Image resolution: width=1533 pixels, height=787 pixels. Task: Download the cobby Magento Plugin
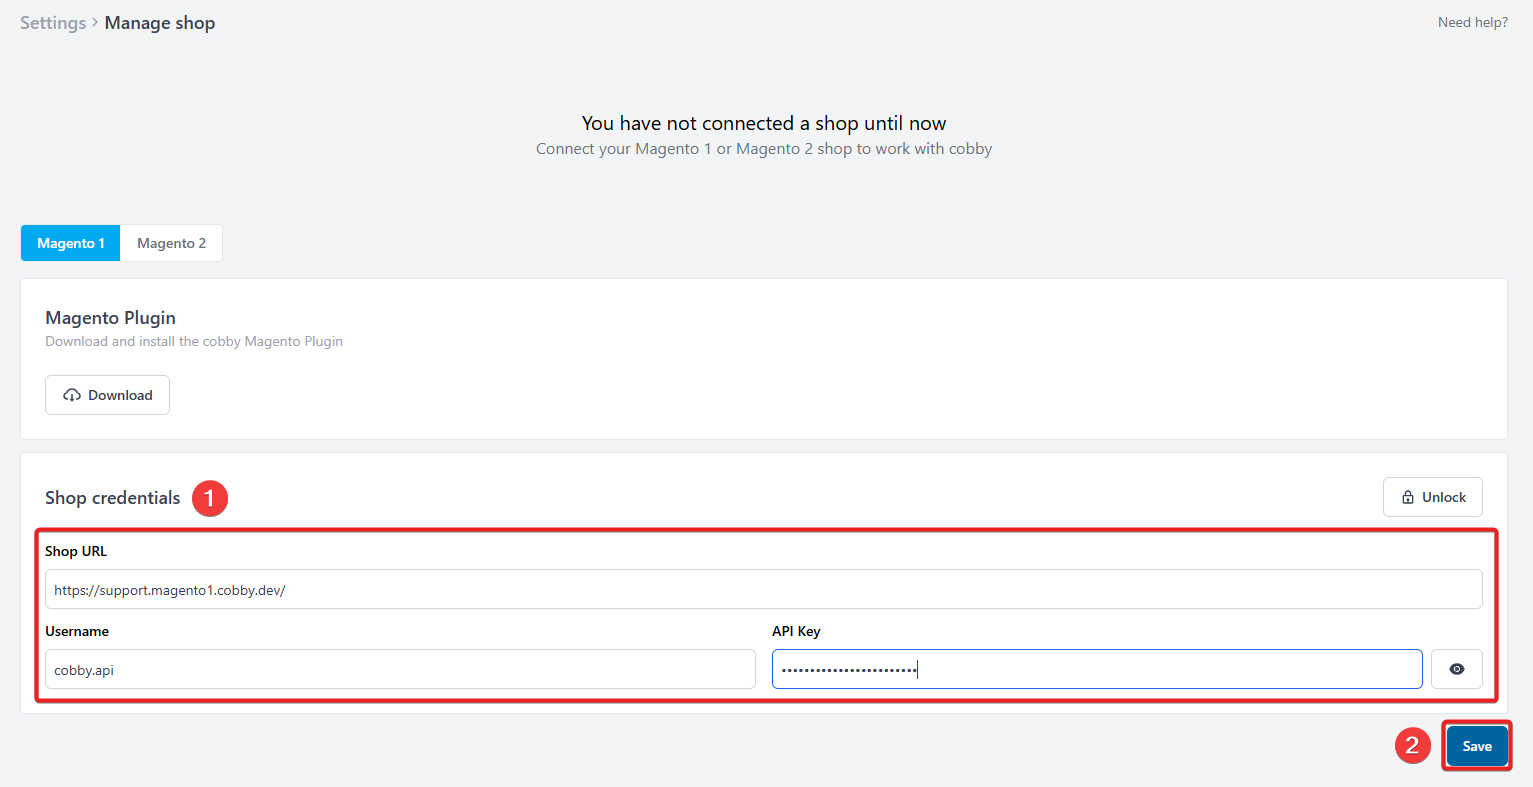pyautogui.click(x=107, y=395)
